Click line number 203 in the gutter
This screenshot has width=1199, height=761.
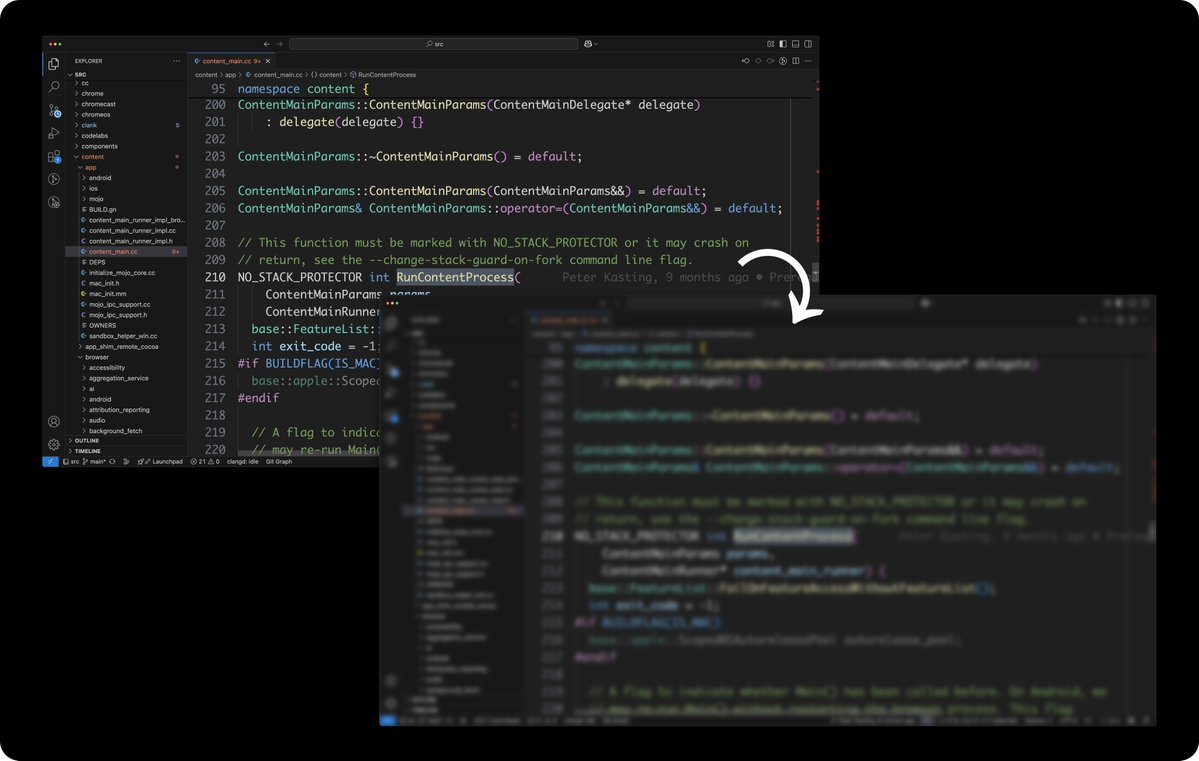(x=215, y=156)
